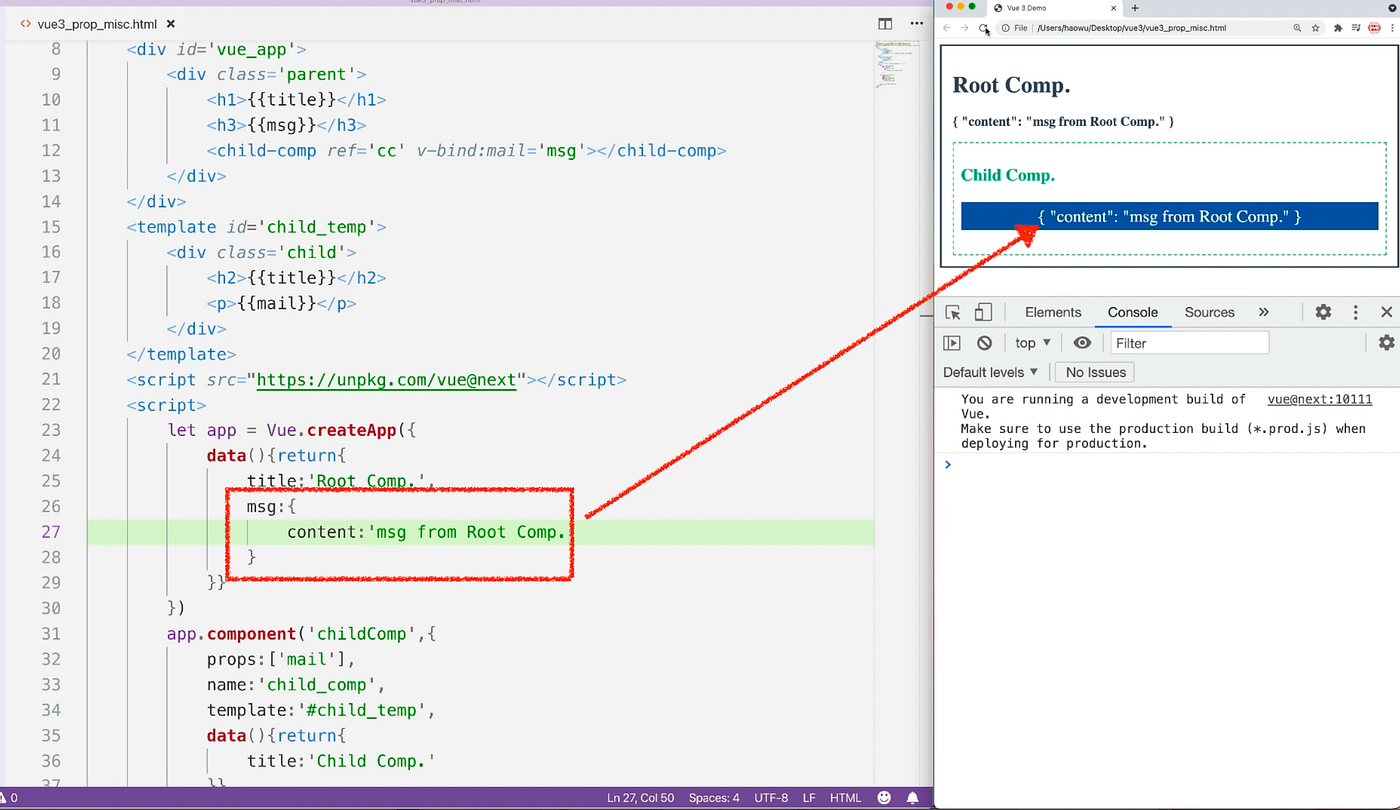Open the Chrome three-dot main menu
Viewport: 1400px width, 810px height.
click(1390, 28)
